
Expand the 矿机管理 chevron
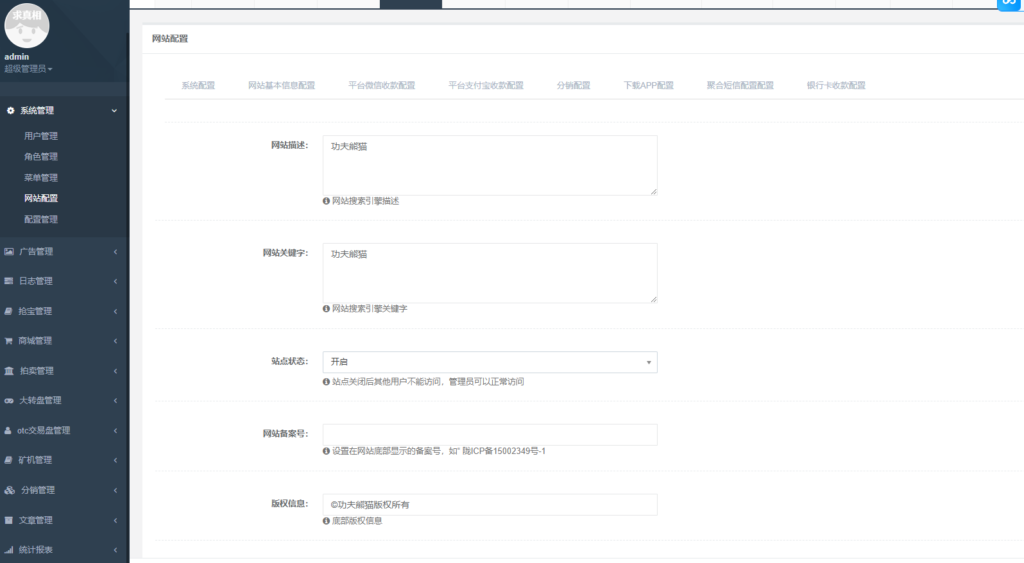pyautogui.click(x=115, y=460)
